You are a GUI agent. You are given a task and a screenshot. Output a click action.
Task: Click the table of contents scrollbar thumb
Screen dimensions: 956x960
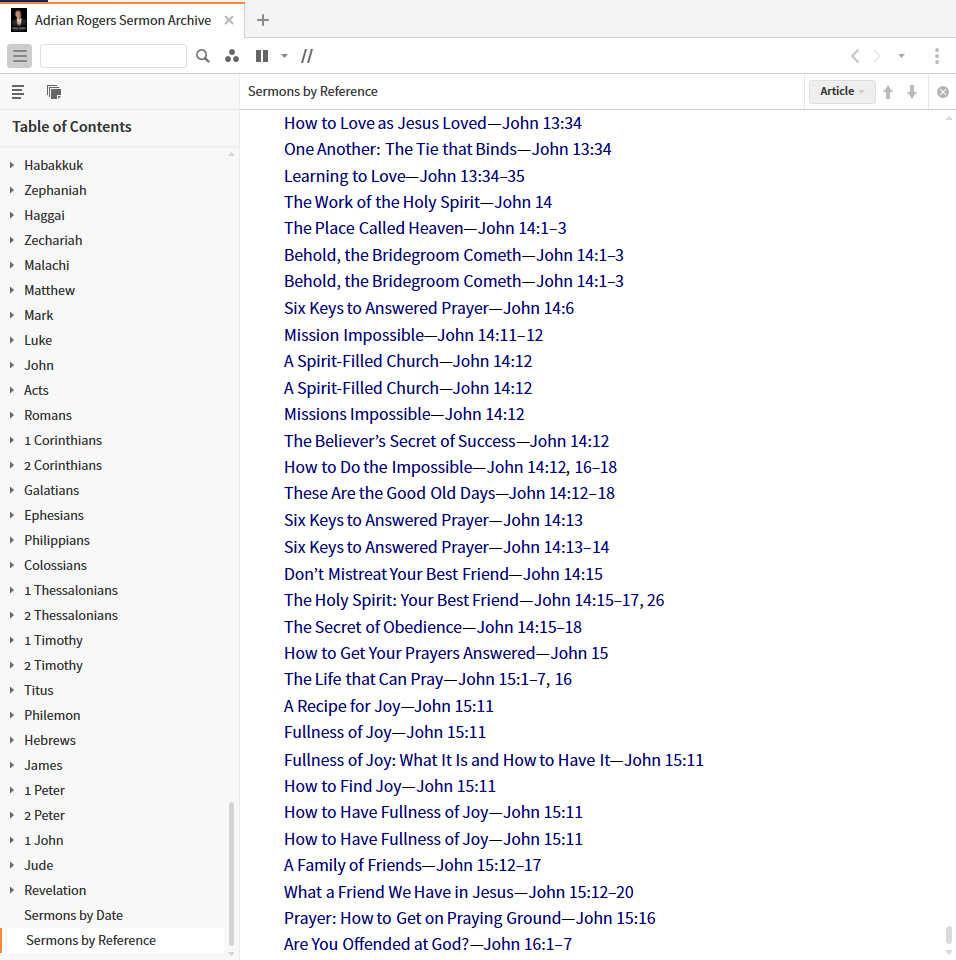231,874
